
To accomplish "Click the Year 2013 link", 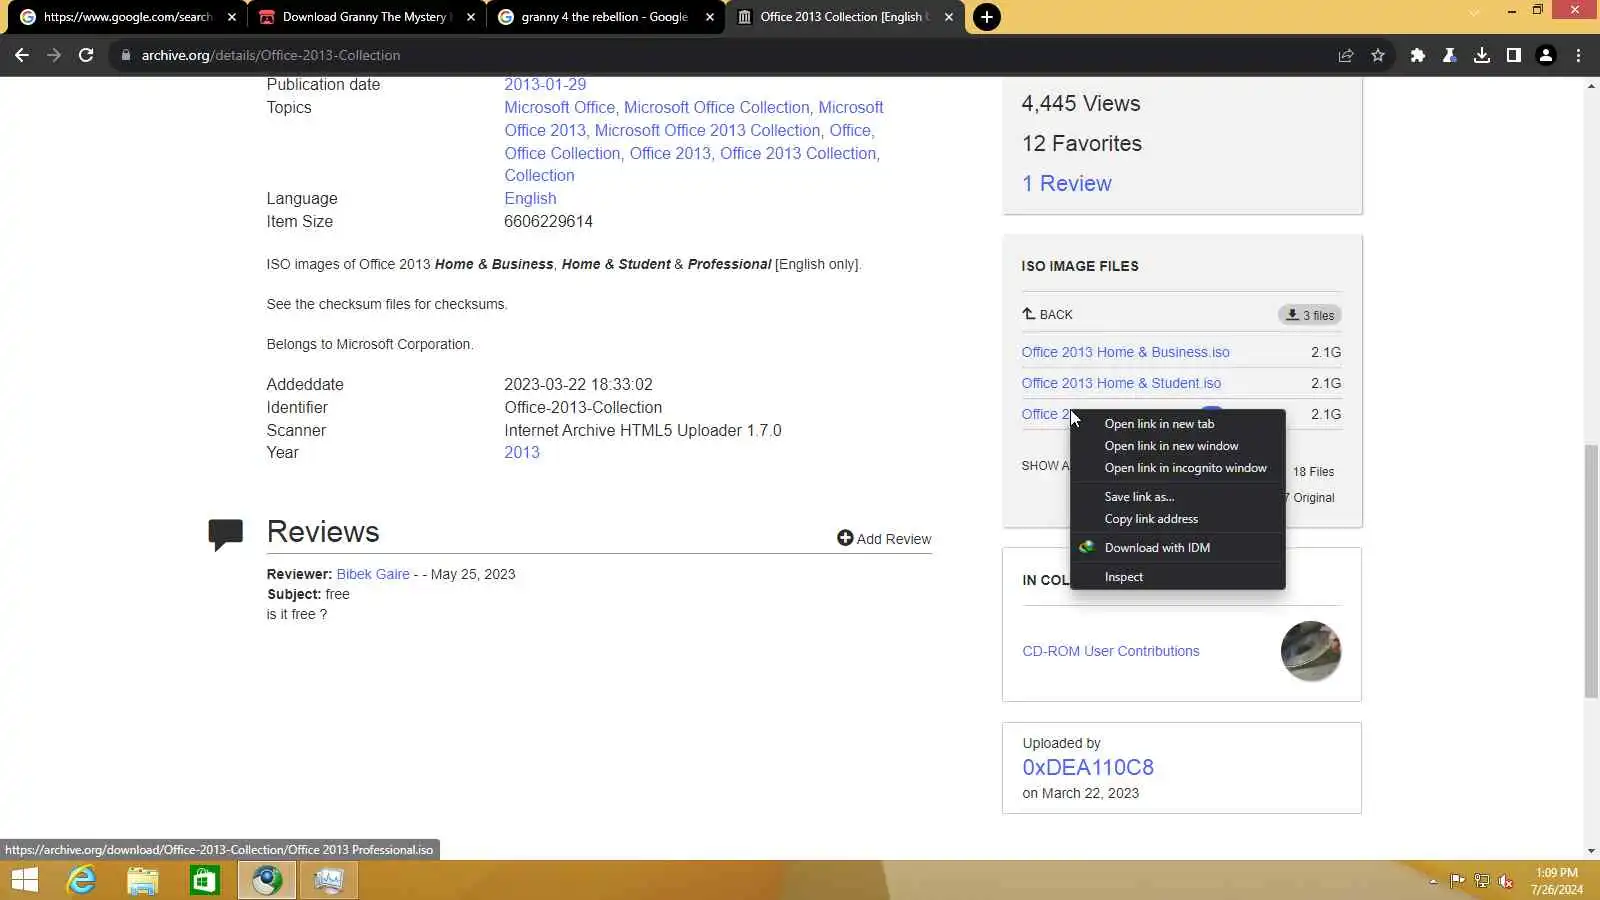I will point(522,453).
